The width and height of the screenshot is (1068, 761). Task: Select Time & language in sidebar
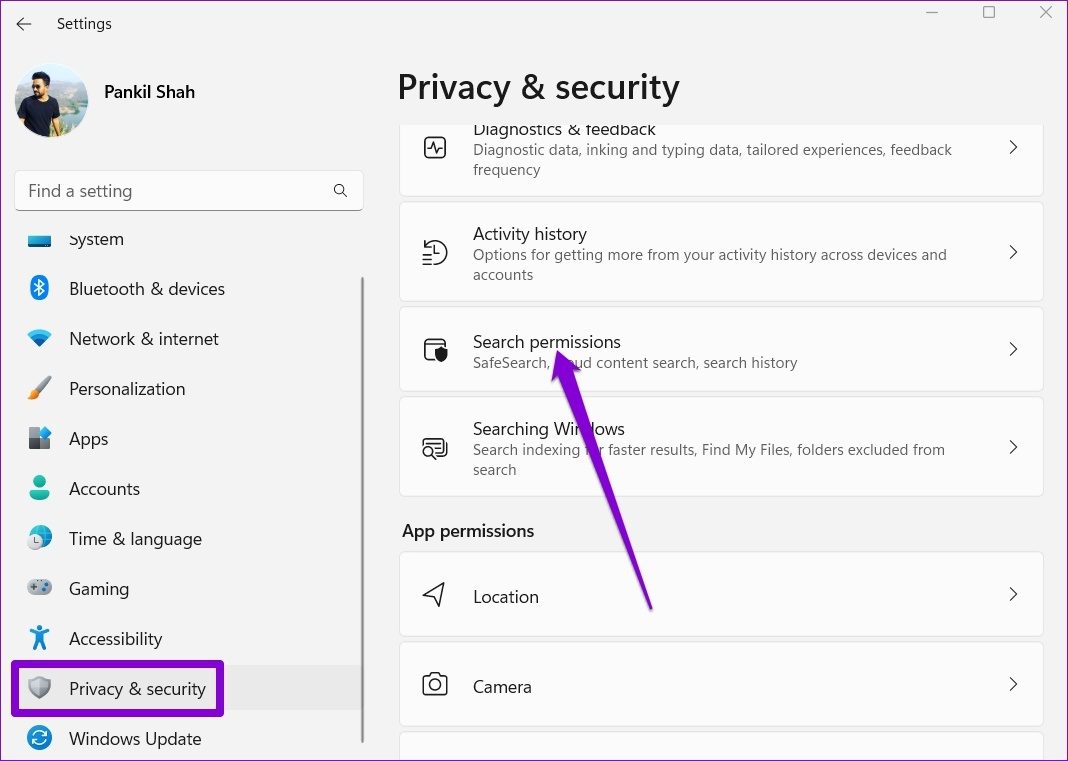click(135, 539)
